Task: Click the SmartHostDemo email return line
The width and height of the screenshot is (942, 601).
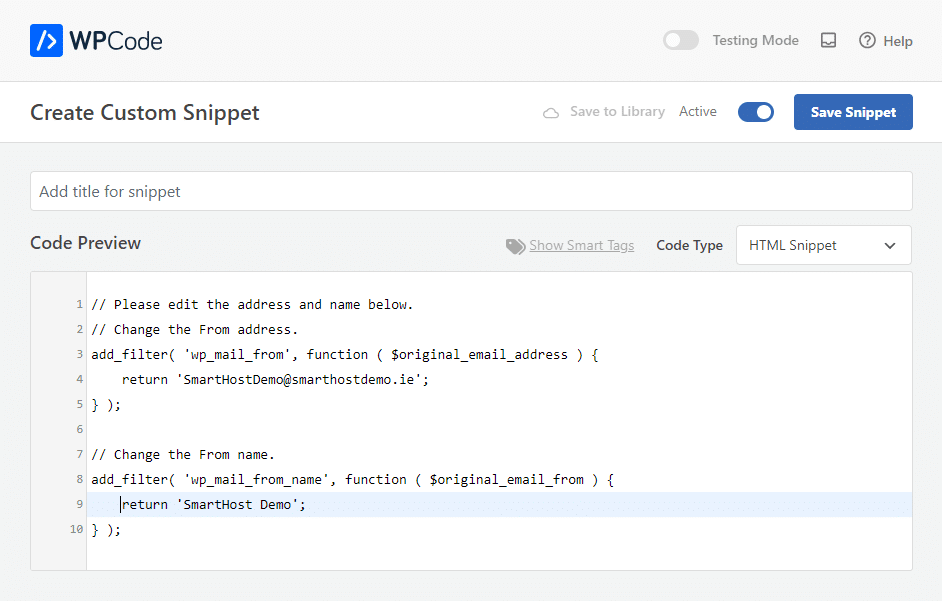Action: point(275,379)
